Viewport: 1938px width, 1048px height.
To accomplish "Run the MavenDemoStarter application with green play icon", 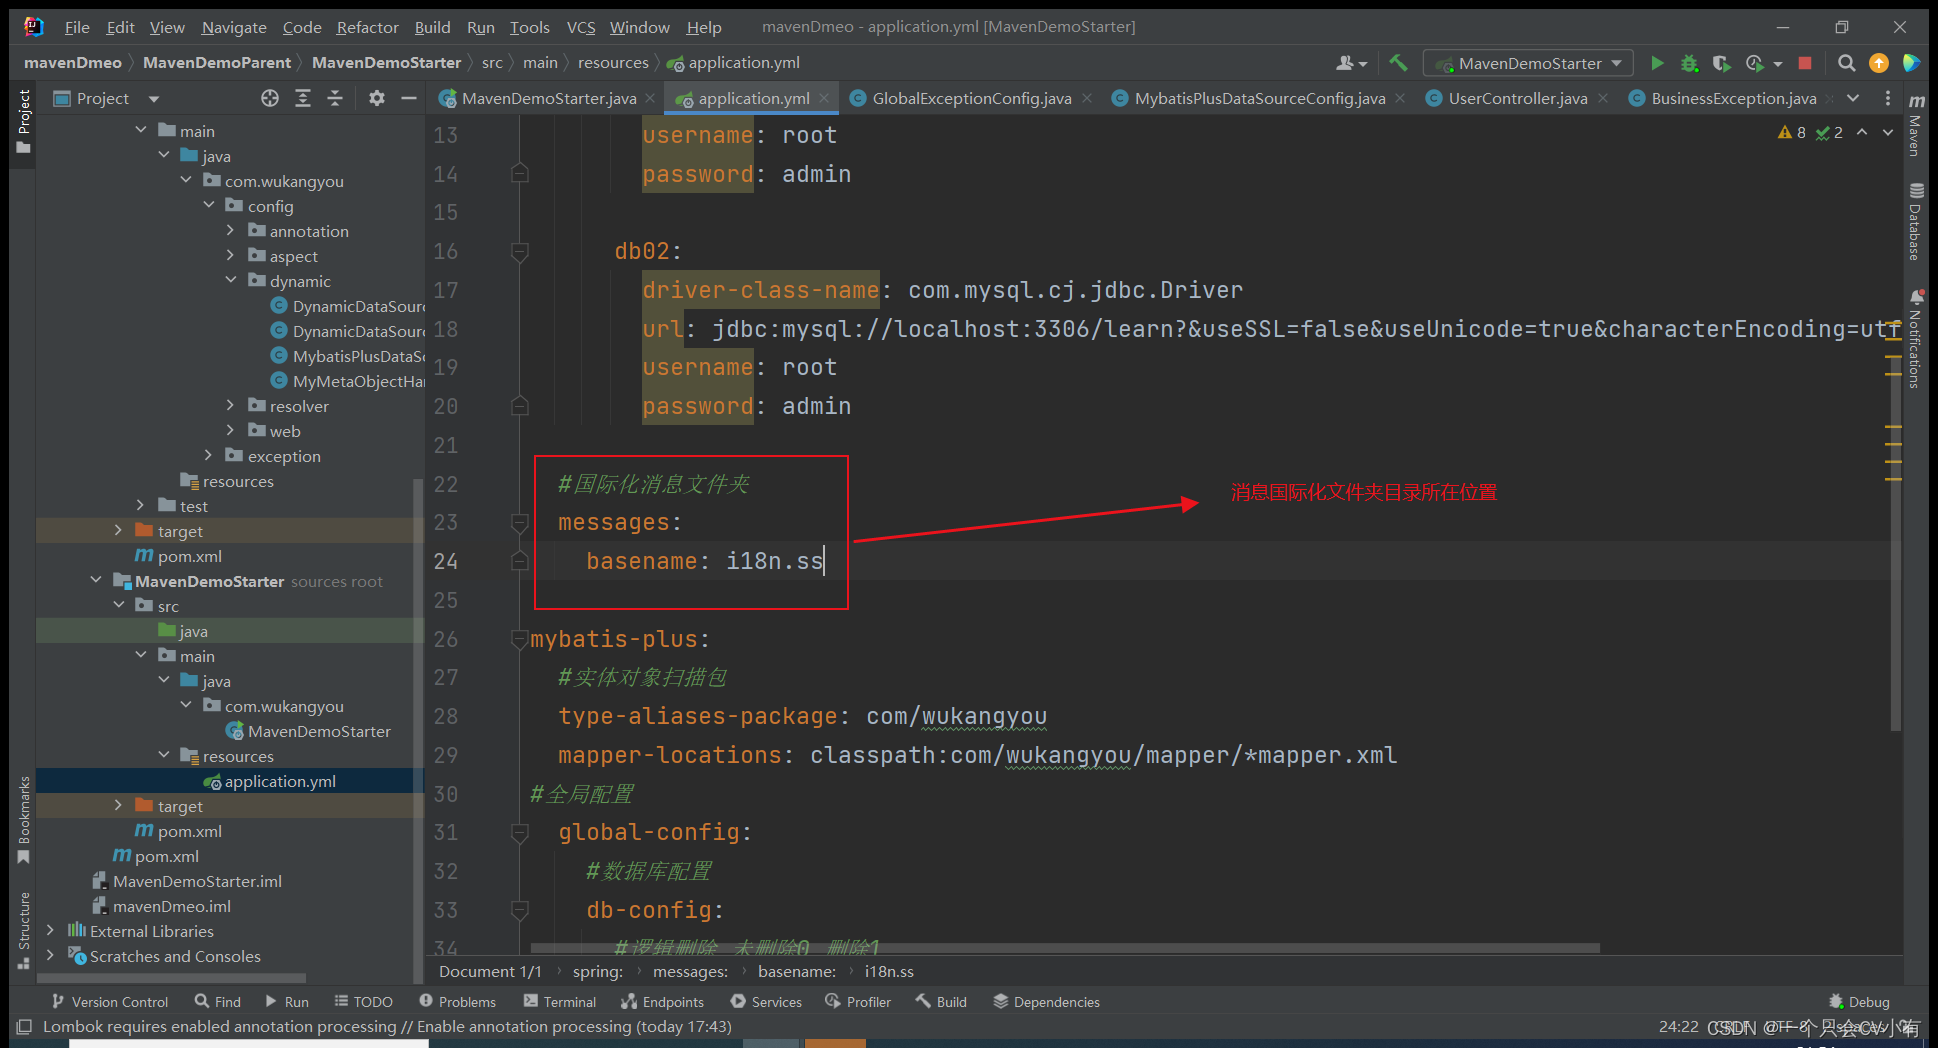I will pyautogui.click(x=1657, y=62).
